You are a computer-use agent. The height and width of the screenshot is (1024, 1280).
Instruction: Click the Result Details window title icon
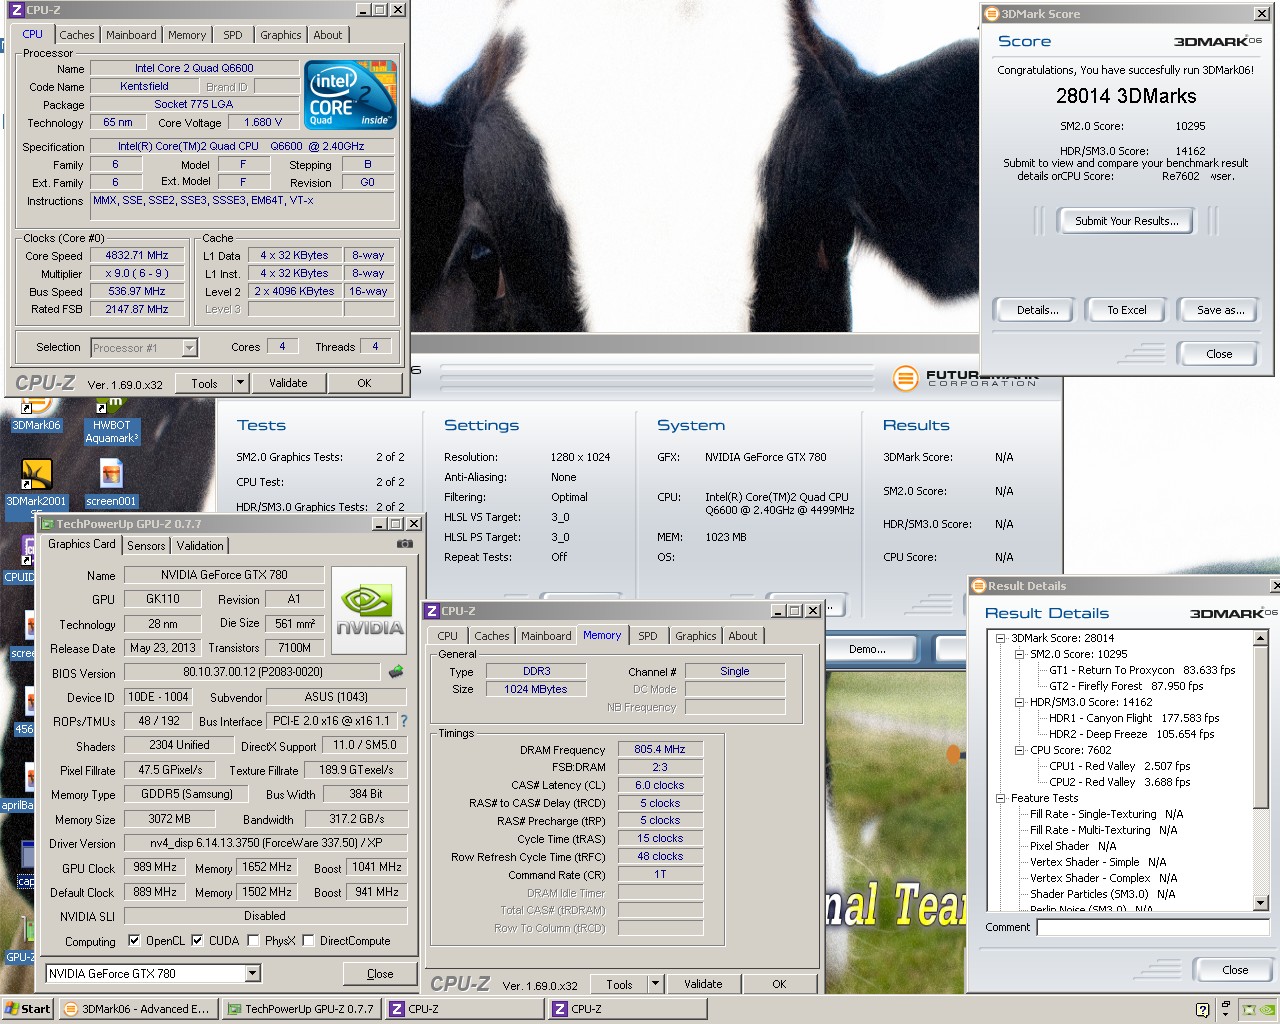pos(979,586)
